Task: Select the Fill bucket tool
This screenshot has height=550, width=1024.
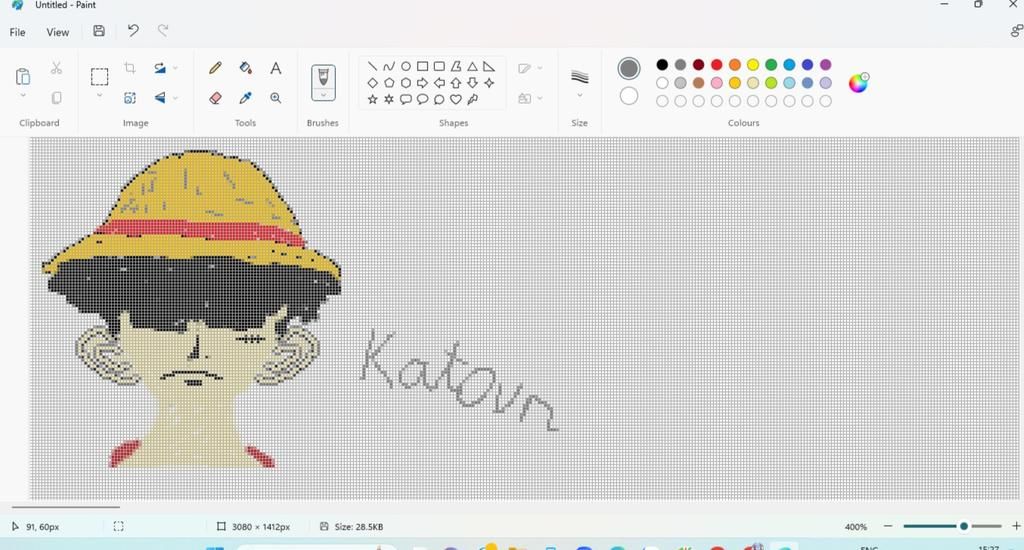Action: click(x=246, y=68)
